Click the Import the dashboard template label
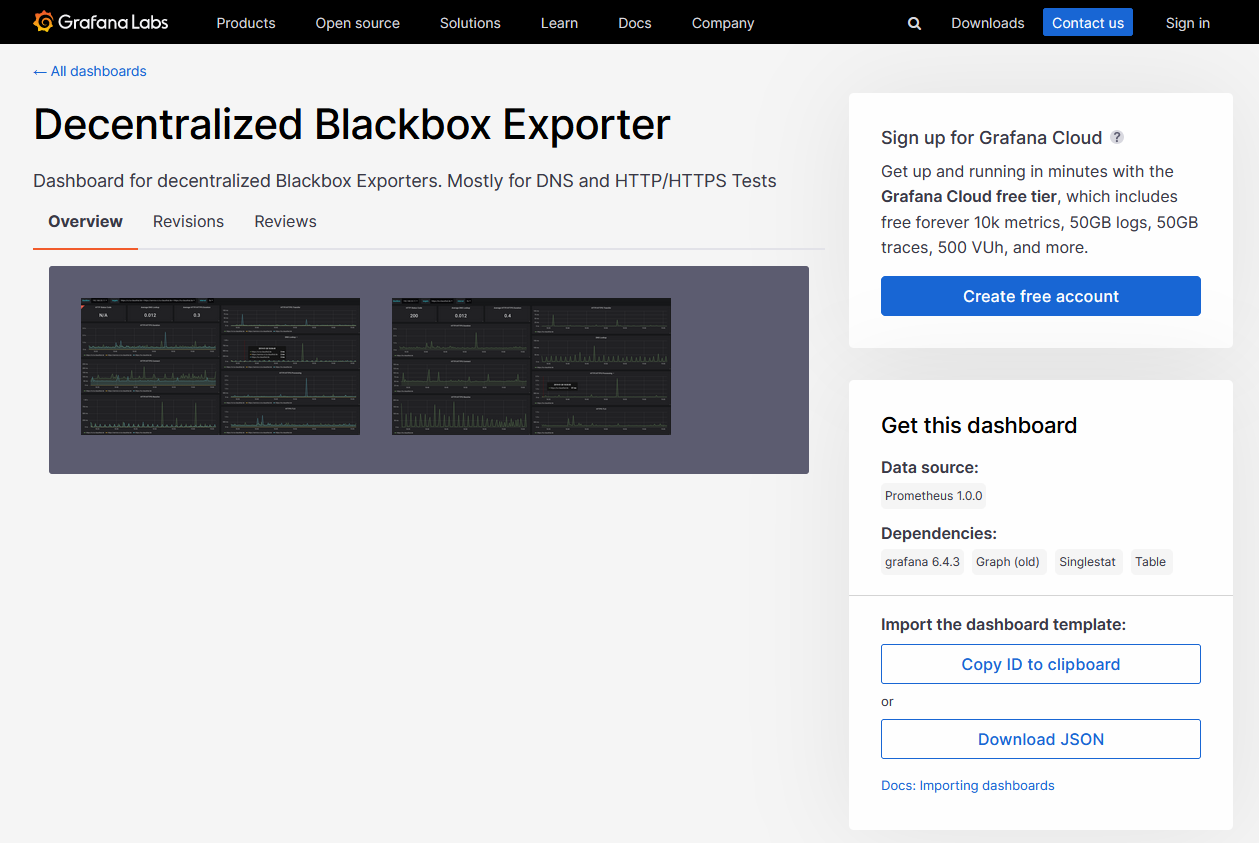The height and width of the screenshot is (843, 1259). coord(1003,624)
